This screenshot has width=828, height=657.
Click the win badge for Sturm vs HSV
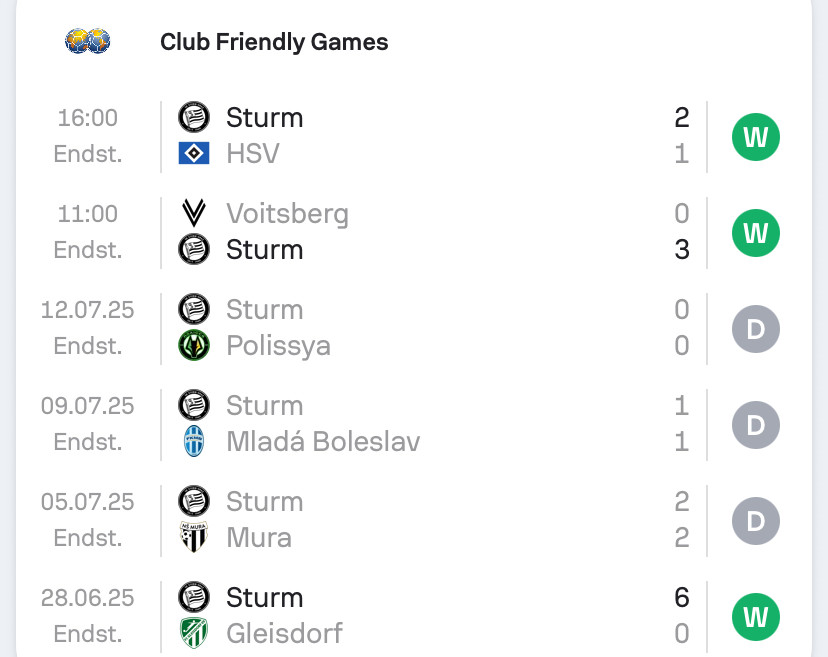(x=756, y=137)
